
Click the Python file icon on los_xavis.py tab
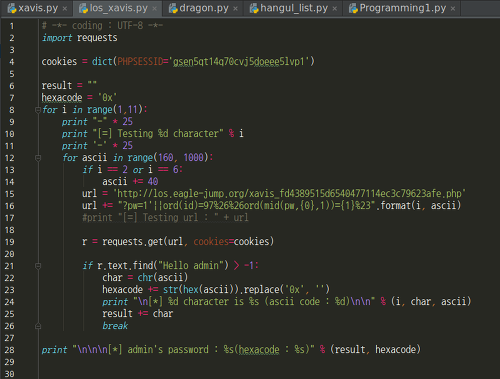[x=83, y=8]
